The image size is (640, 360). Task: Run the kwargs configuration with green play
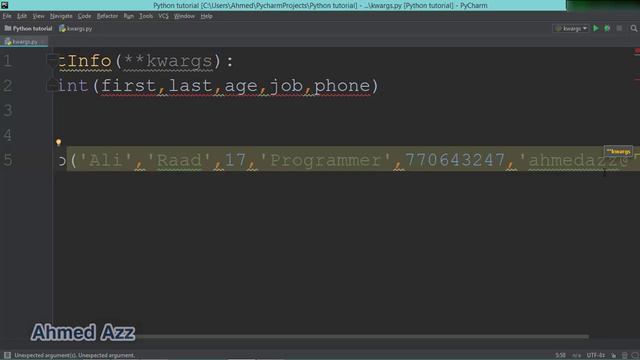point(596,29)
